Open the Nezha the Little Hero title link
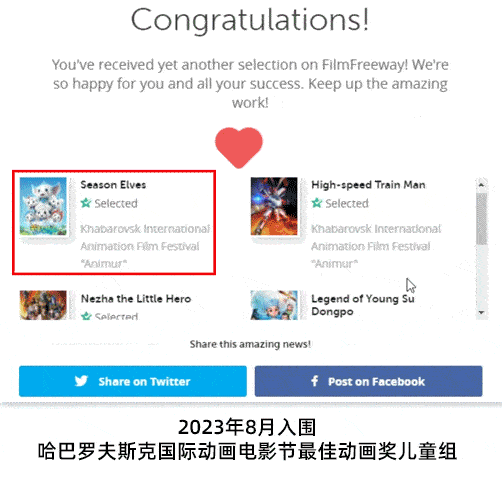 pyautogui.click(x=136, y=298)
